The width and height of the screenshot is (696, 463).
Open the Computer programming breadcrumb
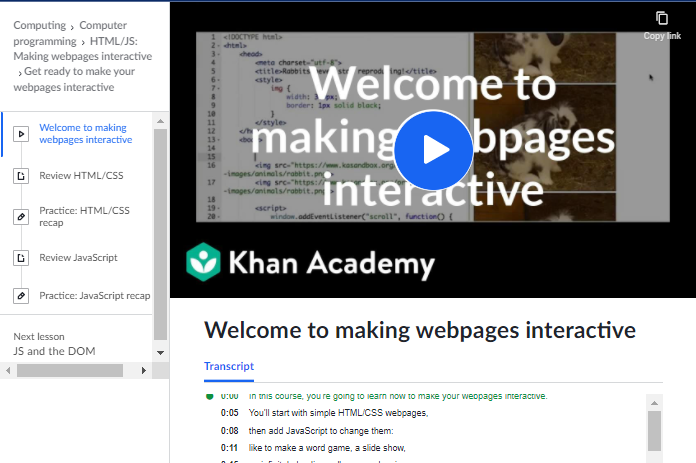click(x=70, y=33)
